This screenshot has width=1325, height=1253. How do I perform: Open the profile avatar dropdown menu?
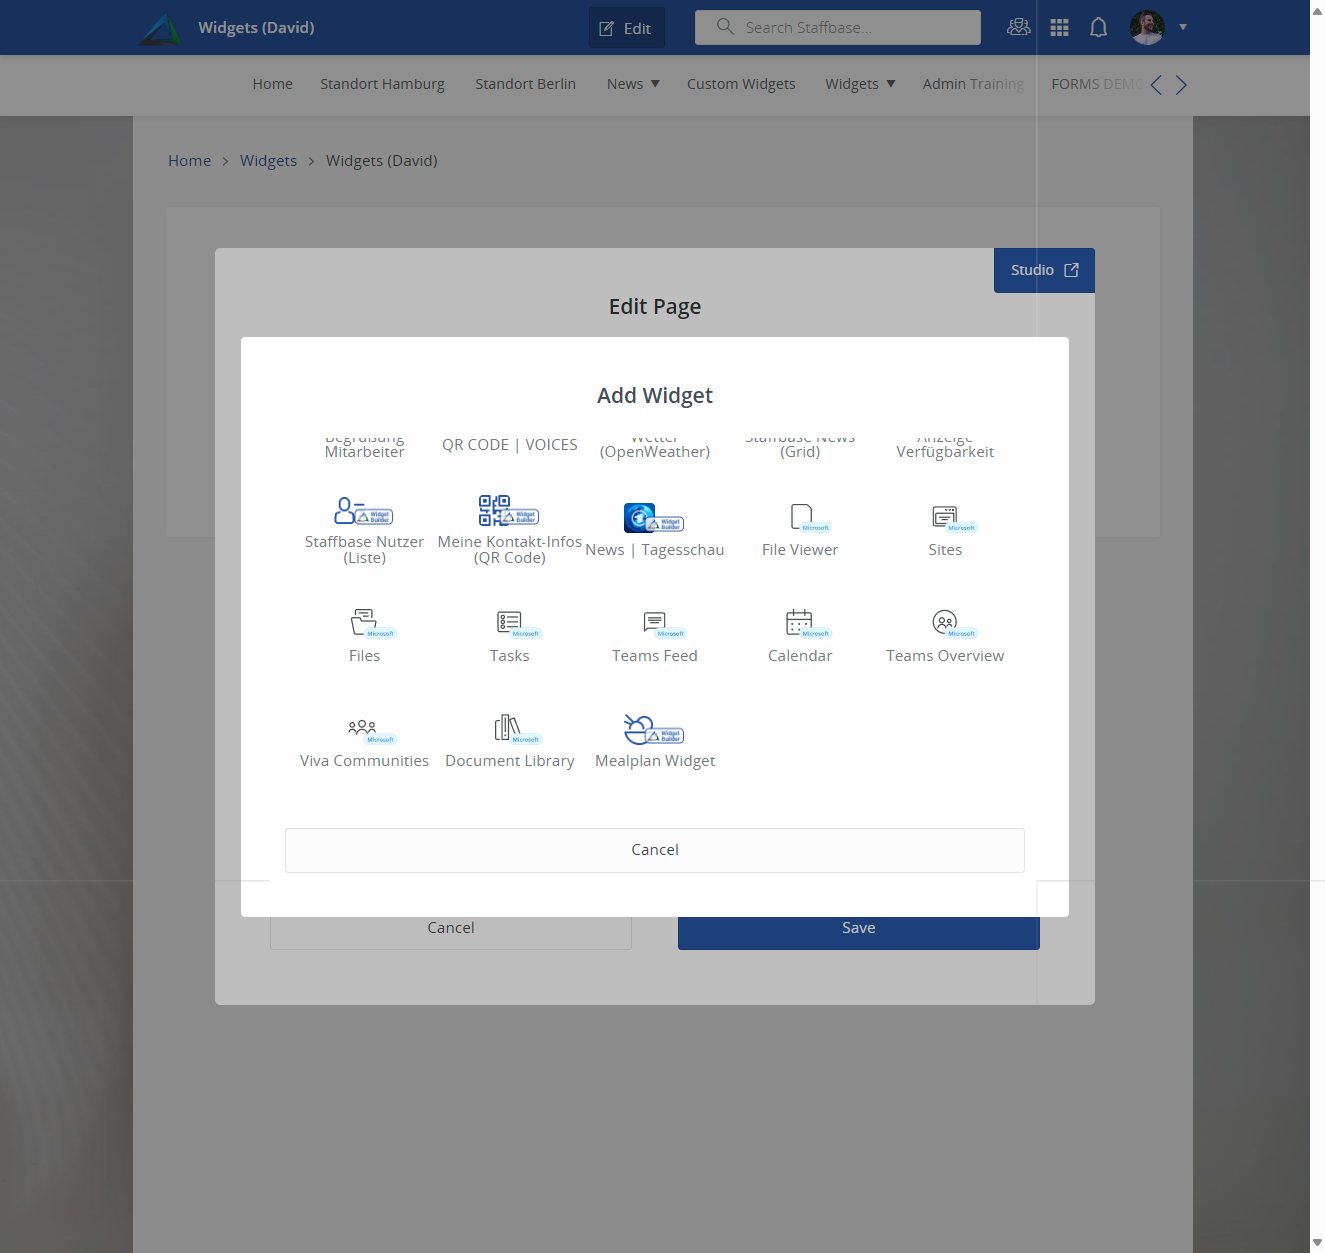1158,27
